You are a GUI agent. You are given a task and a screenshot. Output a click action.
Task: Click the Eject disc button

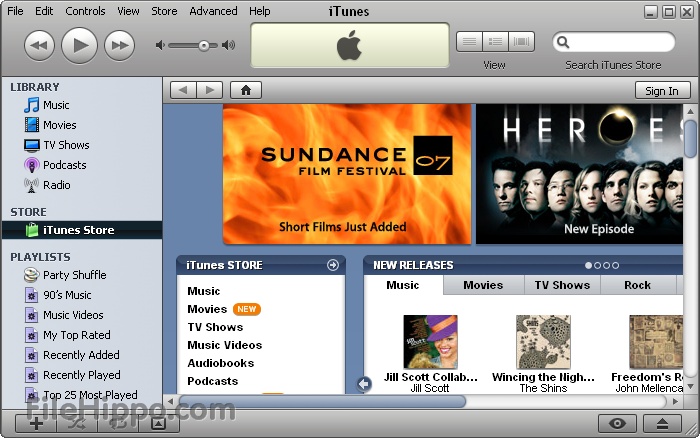662,423
